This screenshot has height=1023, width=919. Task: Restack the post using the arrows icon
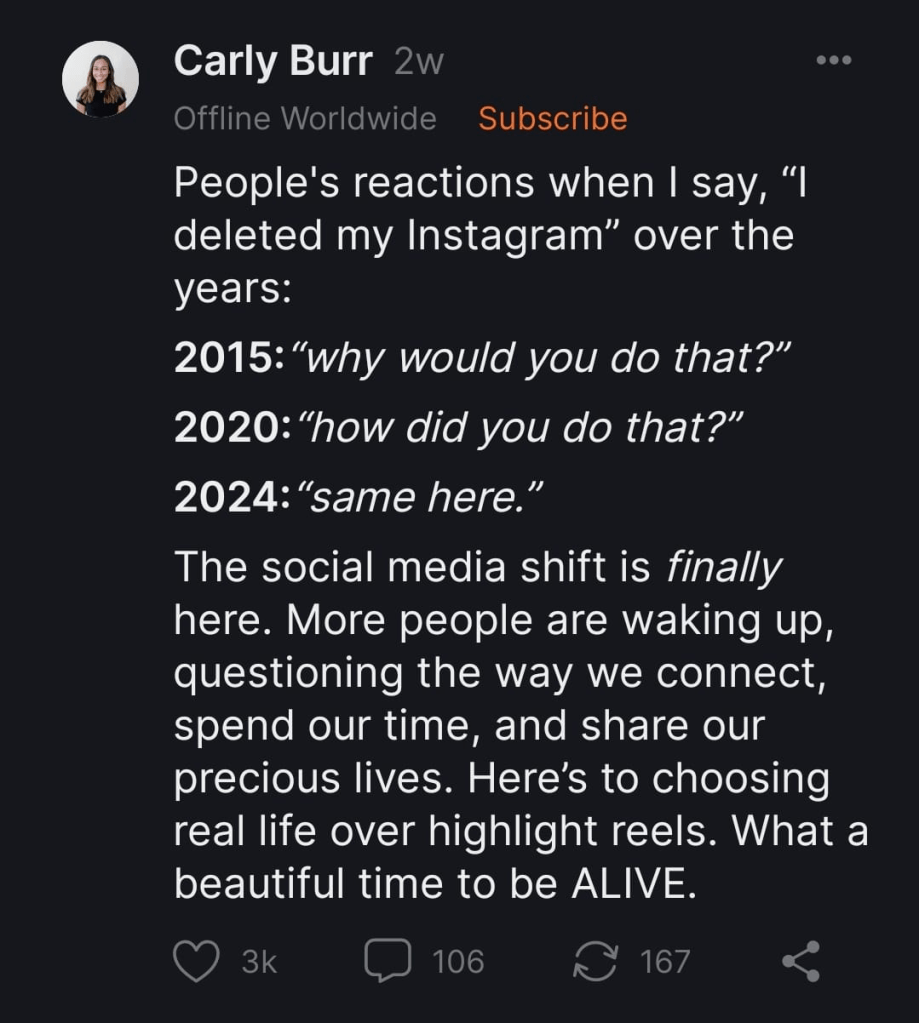coord(595,961)
